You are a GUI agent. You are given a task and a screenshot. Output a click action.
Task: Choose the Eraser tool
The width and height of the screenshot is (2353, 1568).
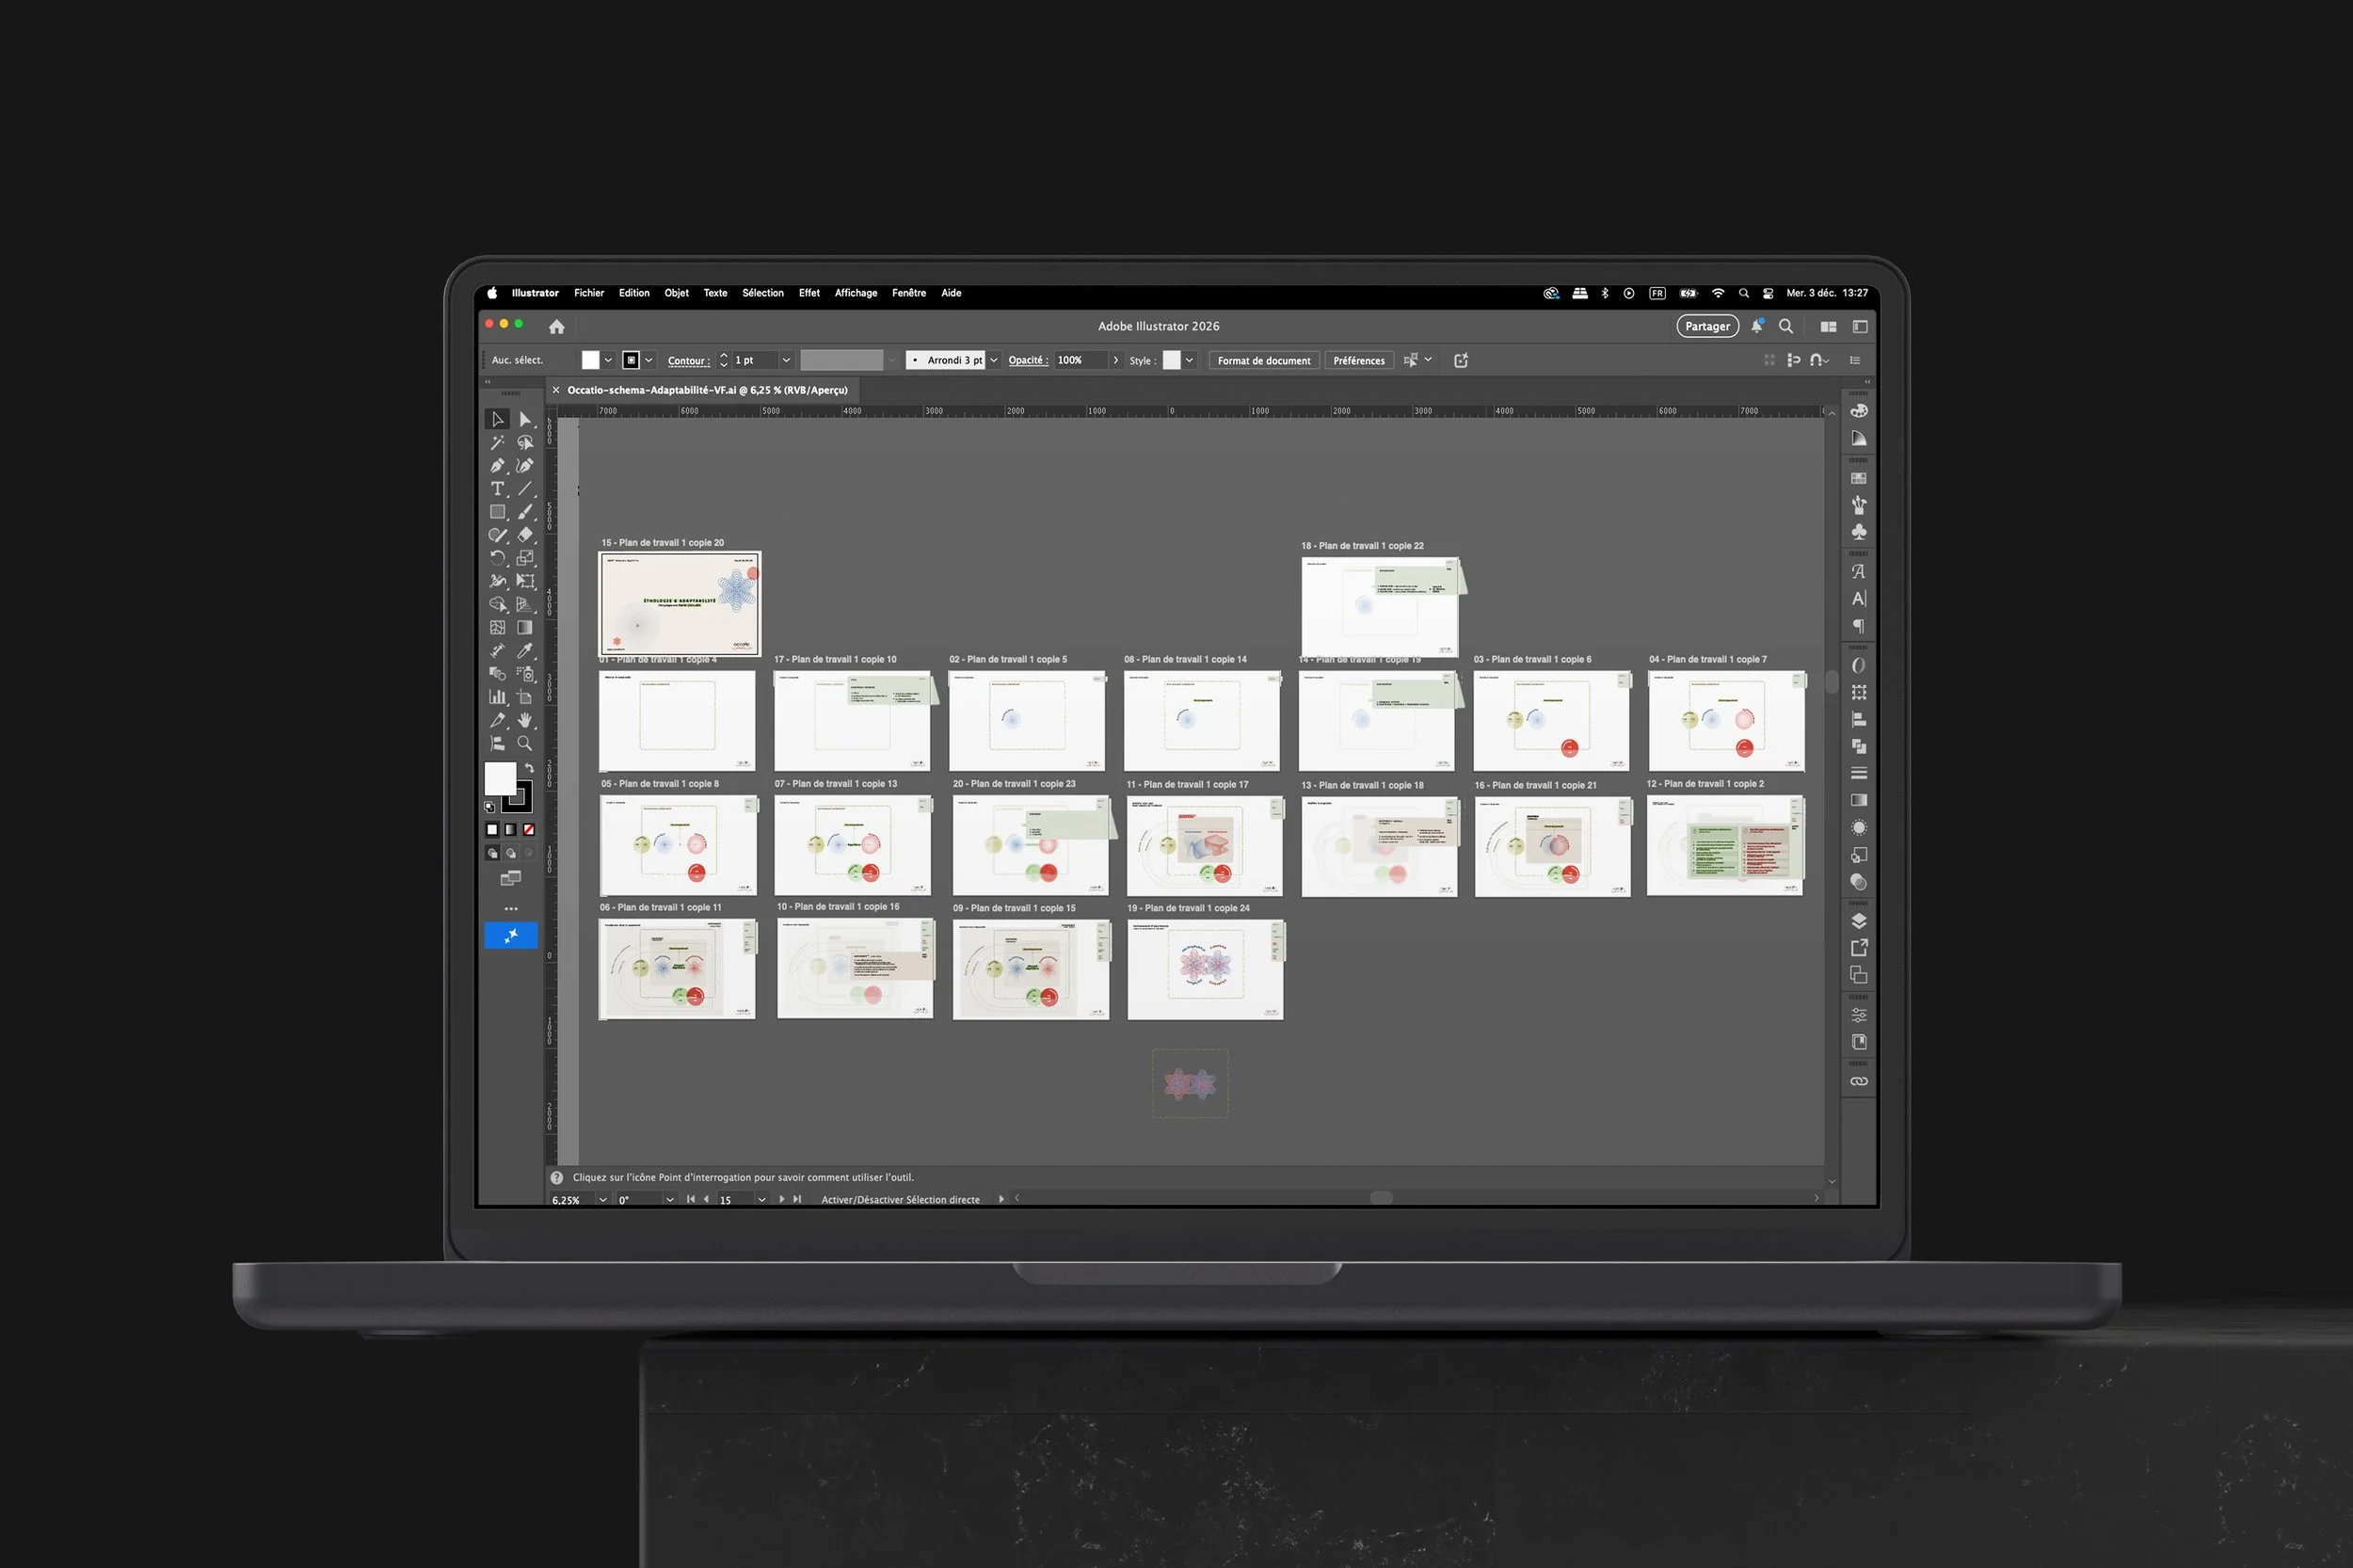point(524,535)
